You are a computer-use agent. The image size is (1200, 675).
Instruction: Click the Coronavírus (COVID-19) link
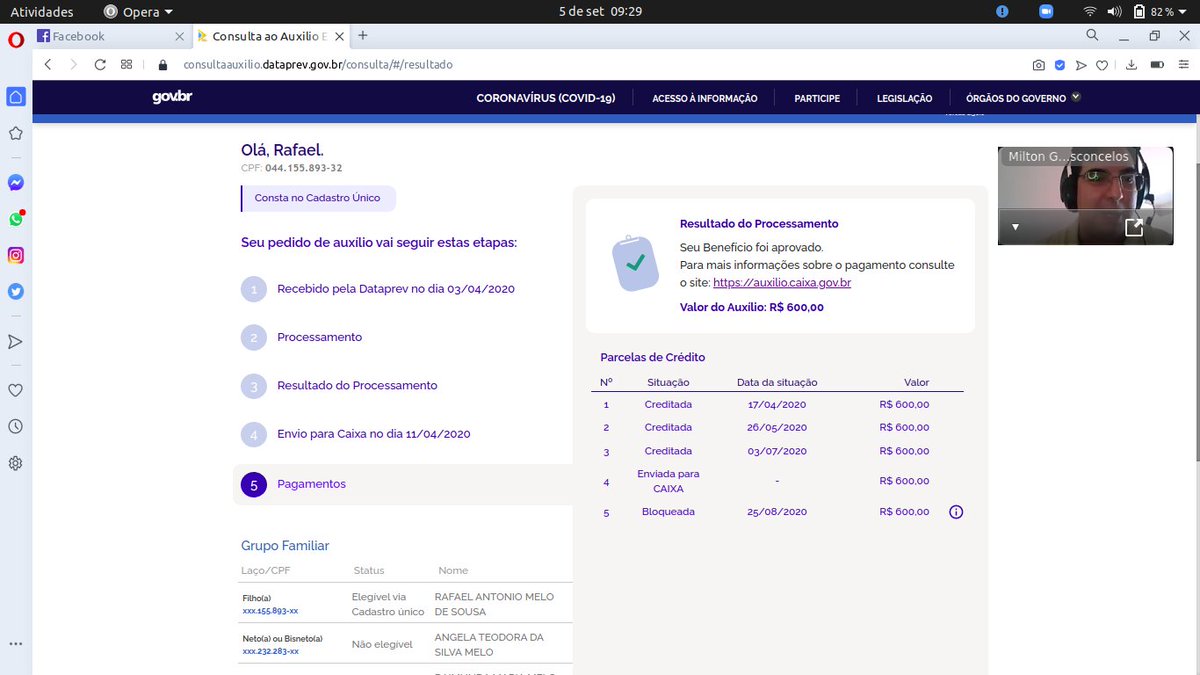click(x=546, y=98)
